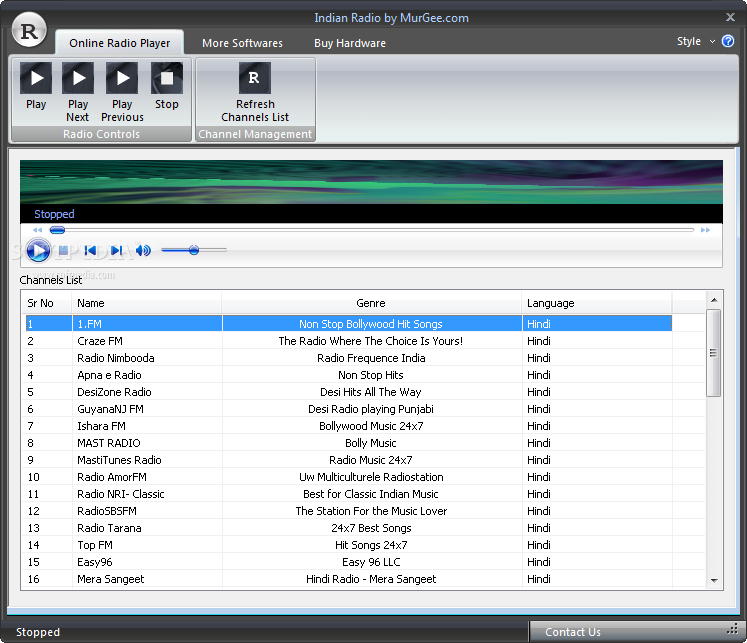Click the Play Previous ribbon icon
This screenshot has width=747, height=643.
[x=122, y=78]
